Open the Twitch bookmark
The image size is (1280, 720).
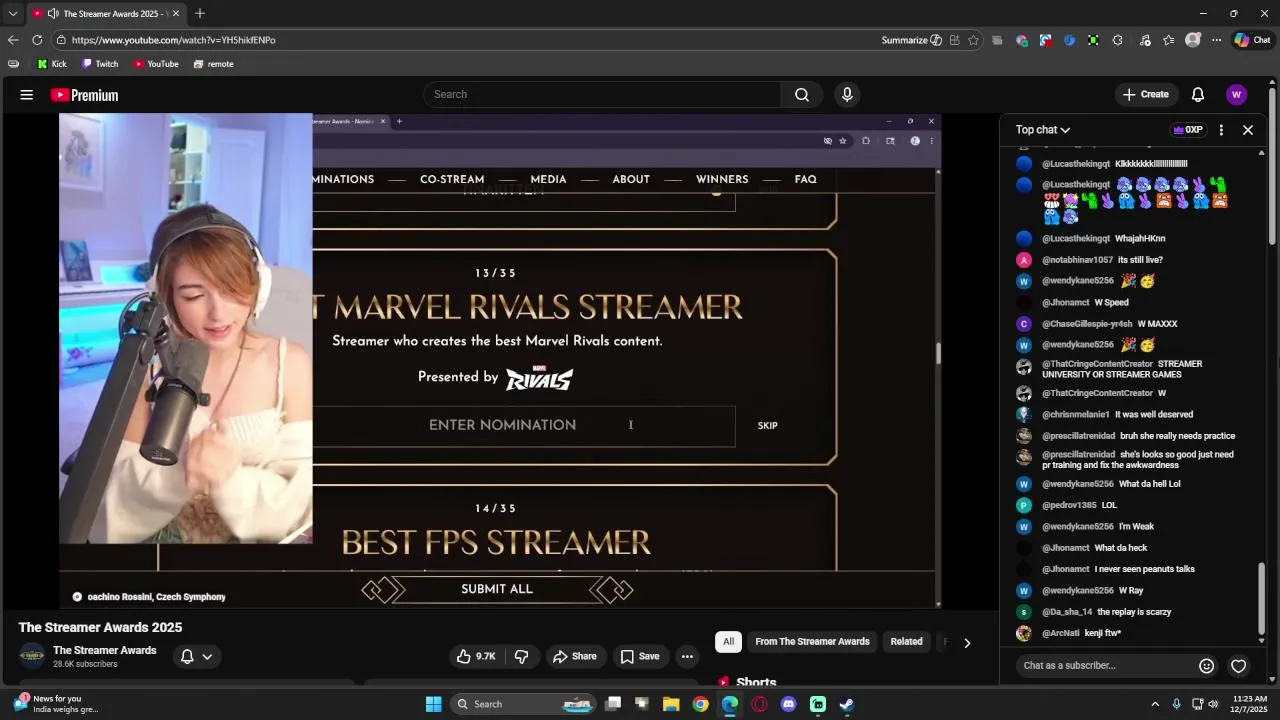pyautogui.click(x=100, y=64)
